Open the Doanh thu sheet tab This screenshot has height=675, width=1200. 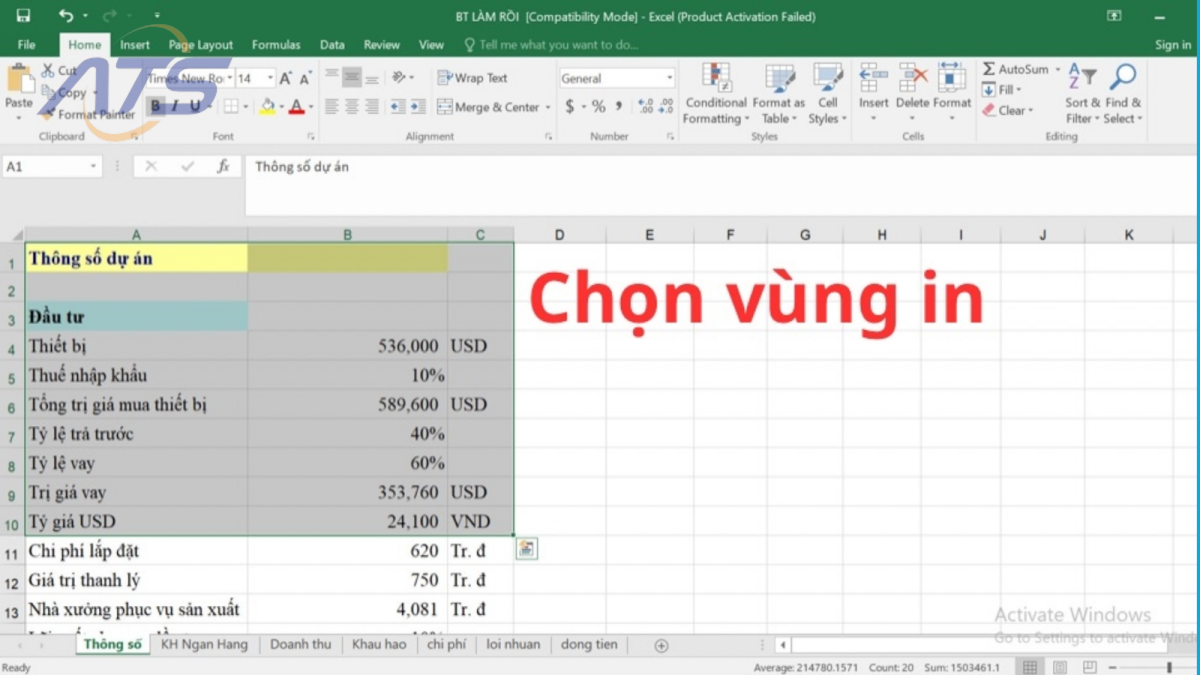(x=300, y=644)
